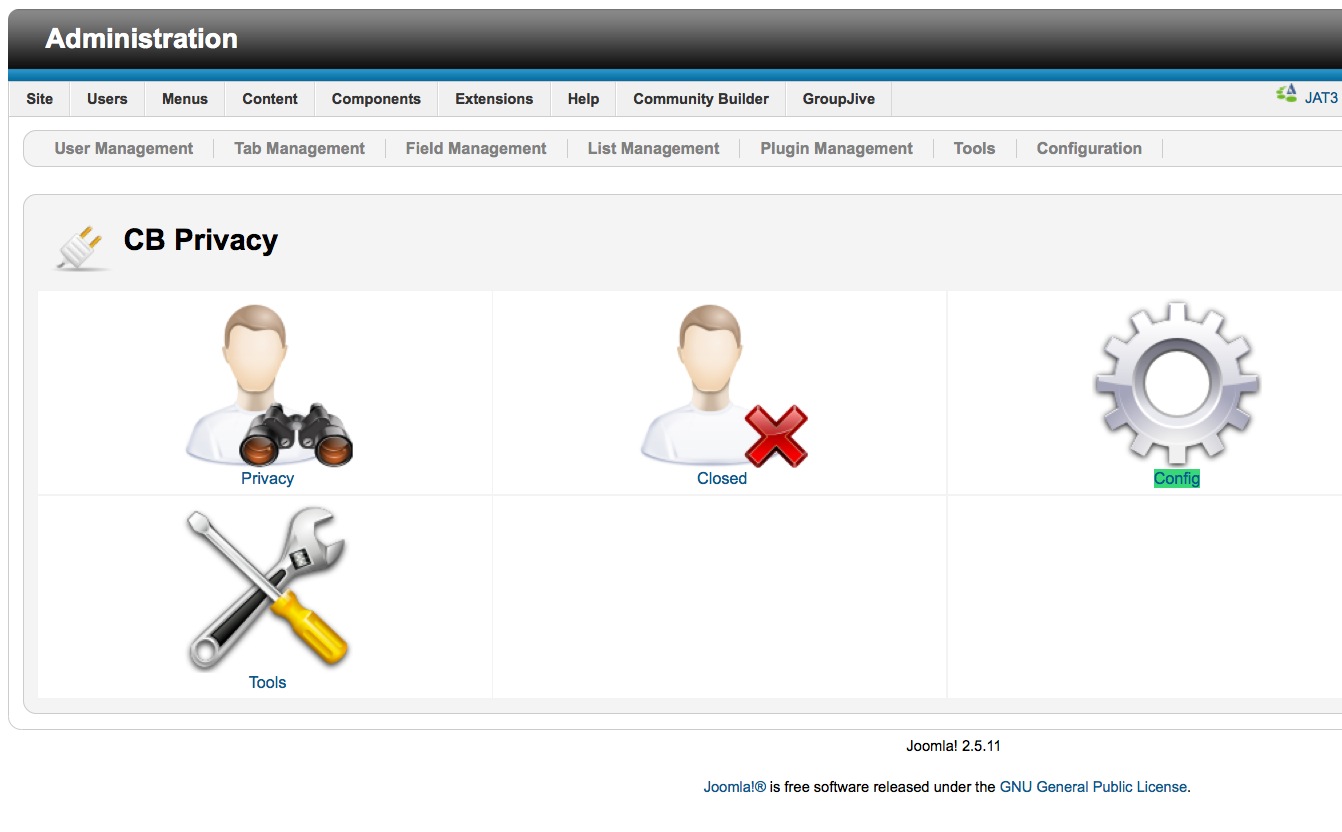Open the Community Builder menu
Viewport: 1342px width, 832px height.
click(701, 99)
